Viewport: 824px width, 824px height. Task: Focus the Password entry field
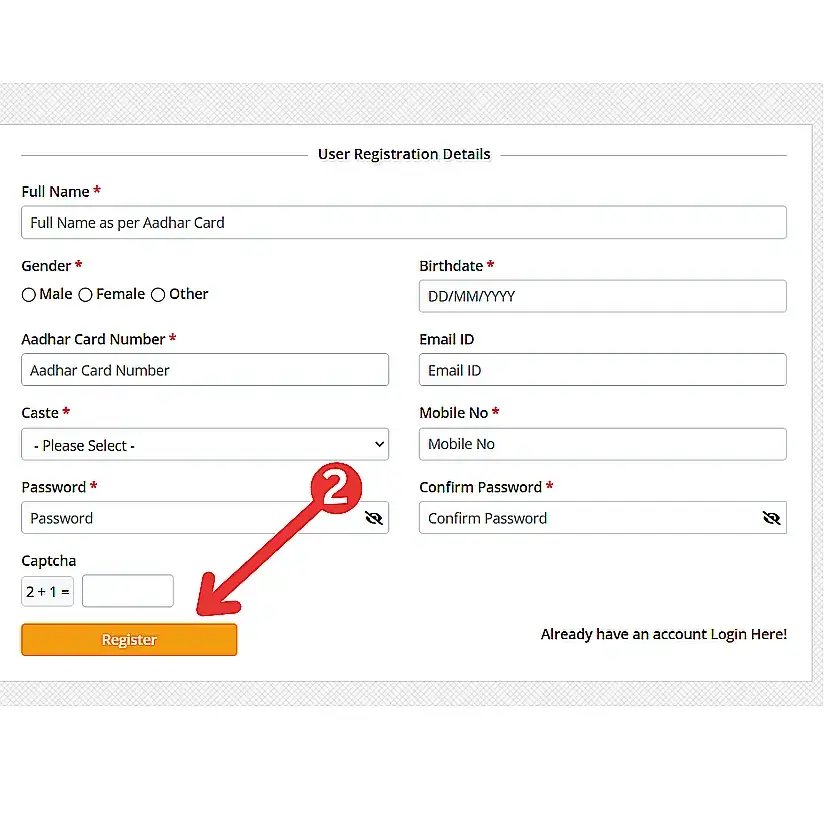[x=180, y=518]
